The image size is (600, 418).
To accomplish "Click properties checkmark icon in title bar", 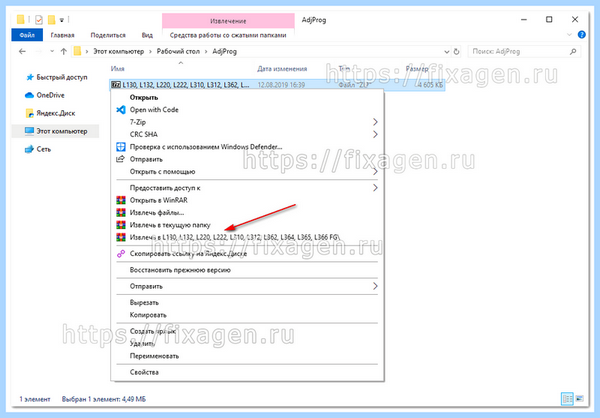I will 39,20.
